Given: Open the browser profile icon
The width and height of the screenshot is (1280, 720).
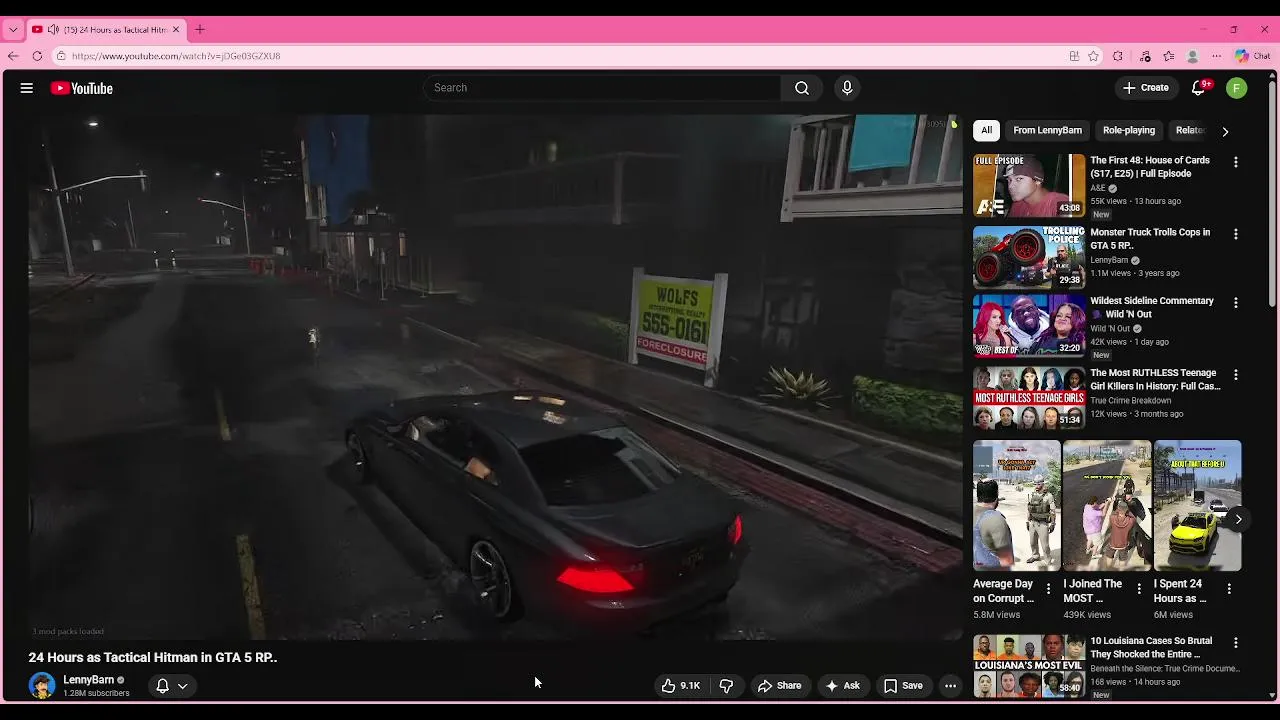Looking at the screenshot, I should click(1192, 56).
